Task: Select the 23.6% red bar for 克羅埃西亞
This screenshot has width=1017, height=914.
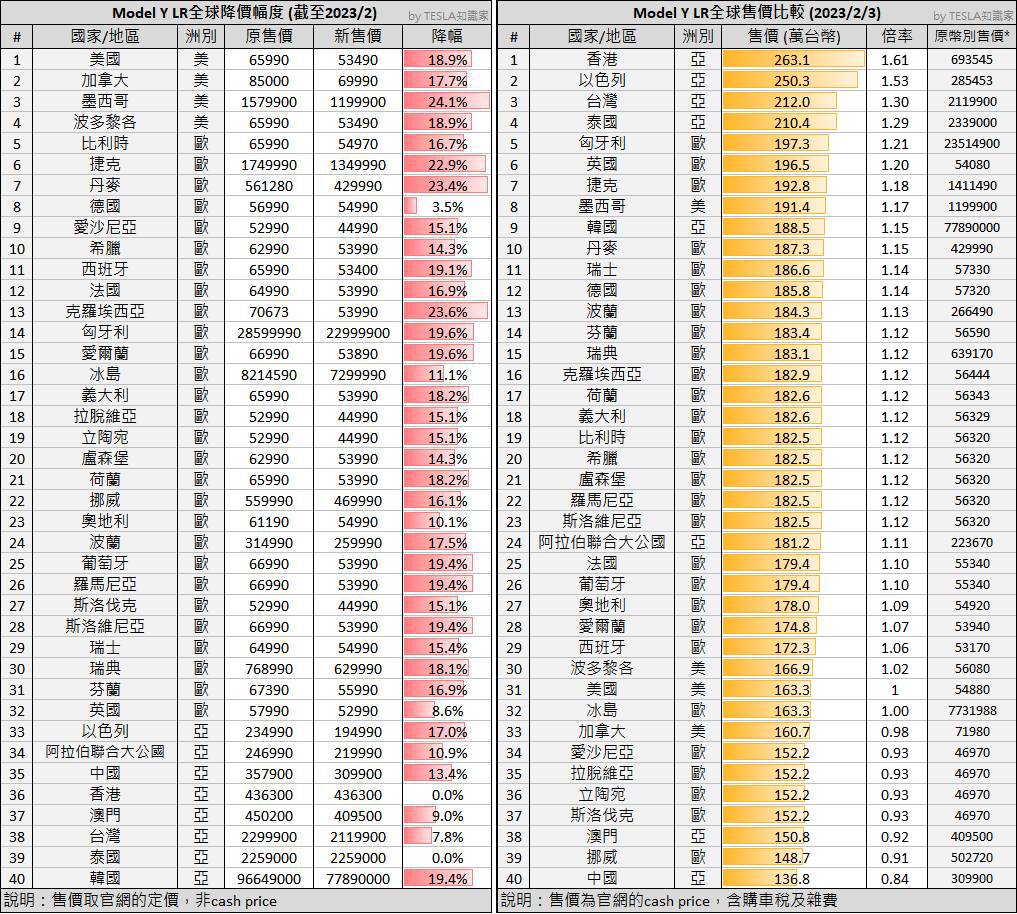Action: click(447, 311)
